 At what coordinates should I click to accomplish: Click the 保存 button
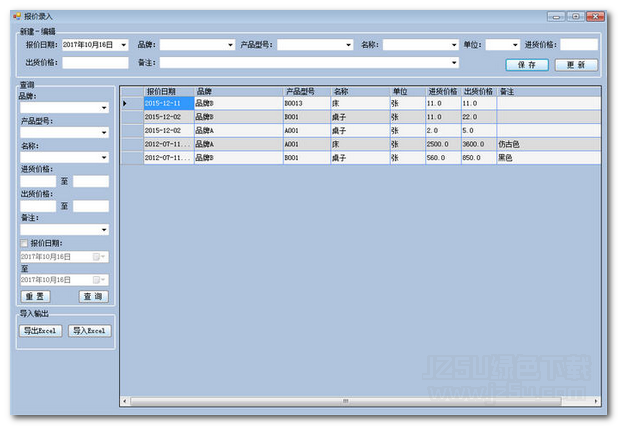(x=527, y=65)
